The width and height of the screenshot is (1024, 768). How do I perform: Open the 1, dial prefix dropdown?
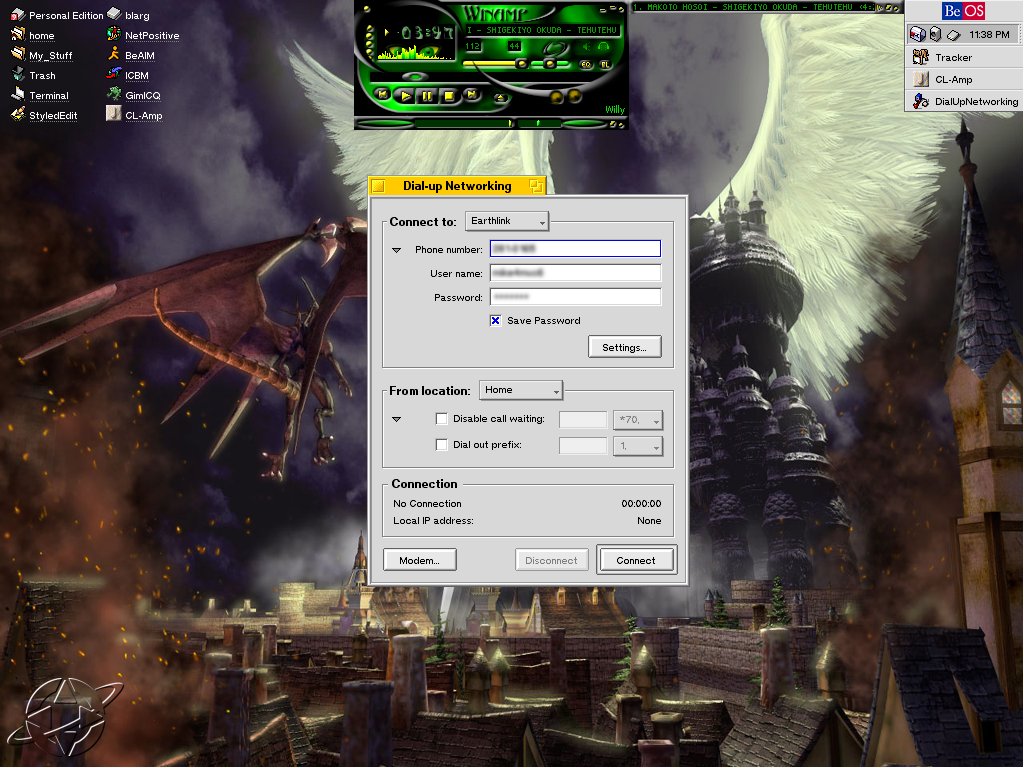[x=638, y=446]
